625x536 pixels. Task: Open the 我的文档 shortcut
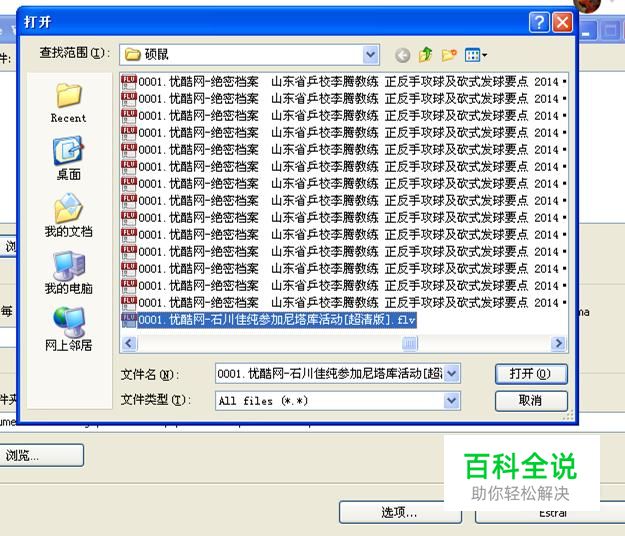tap(69, 216)
